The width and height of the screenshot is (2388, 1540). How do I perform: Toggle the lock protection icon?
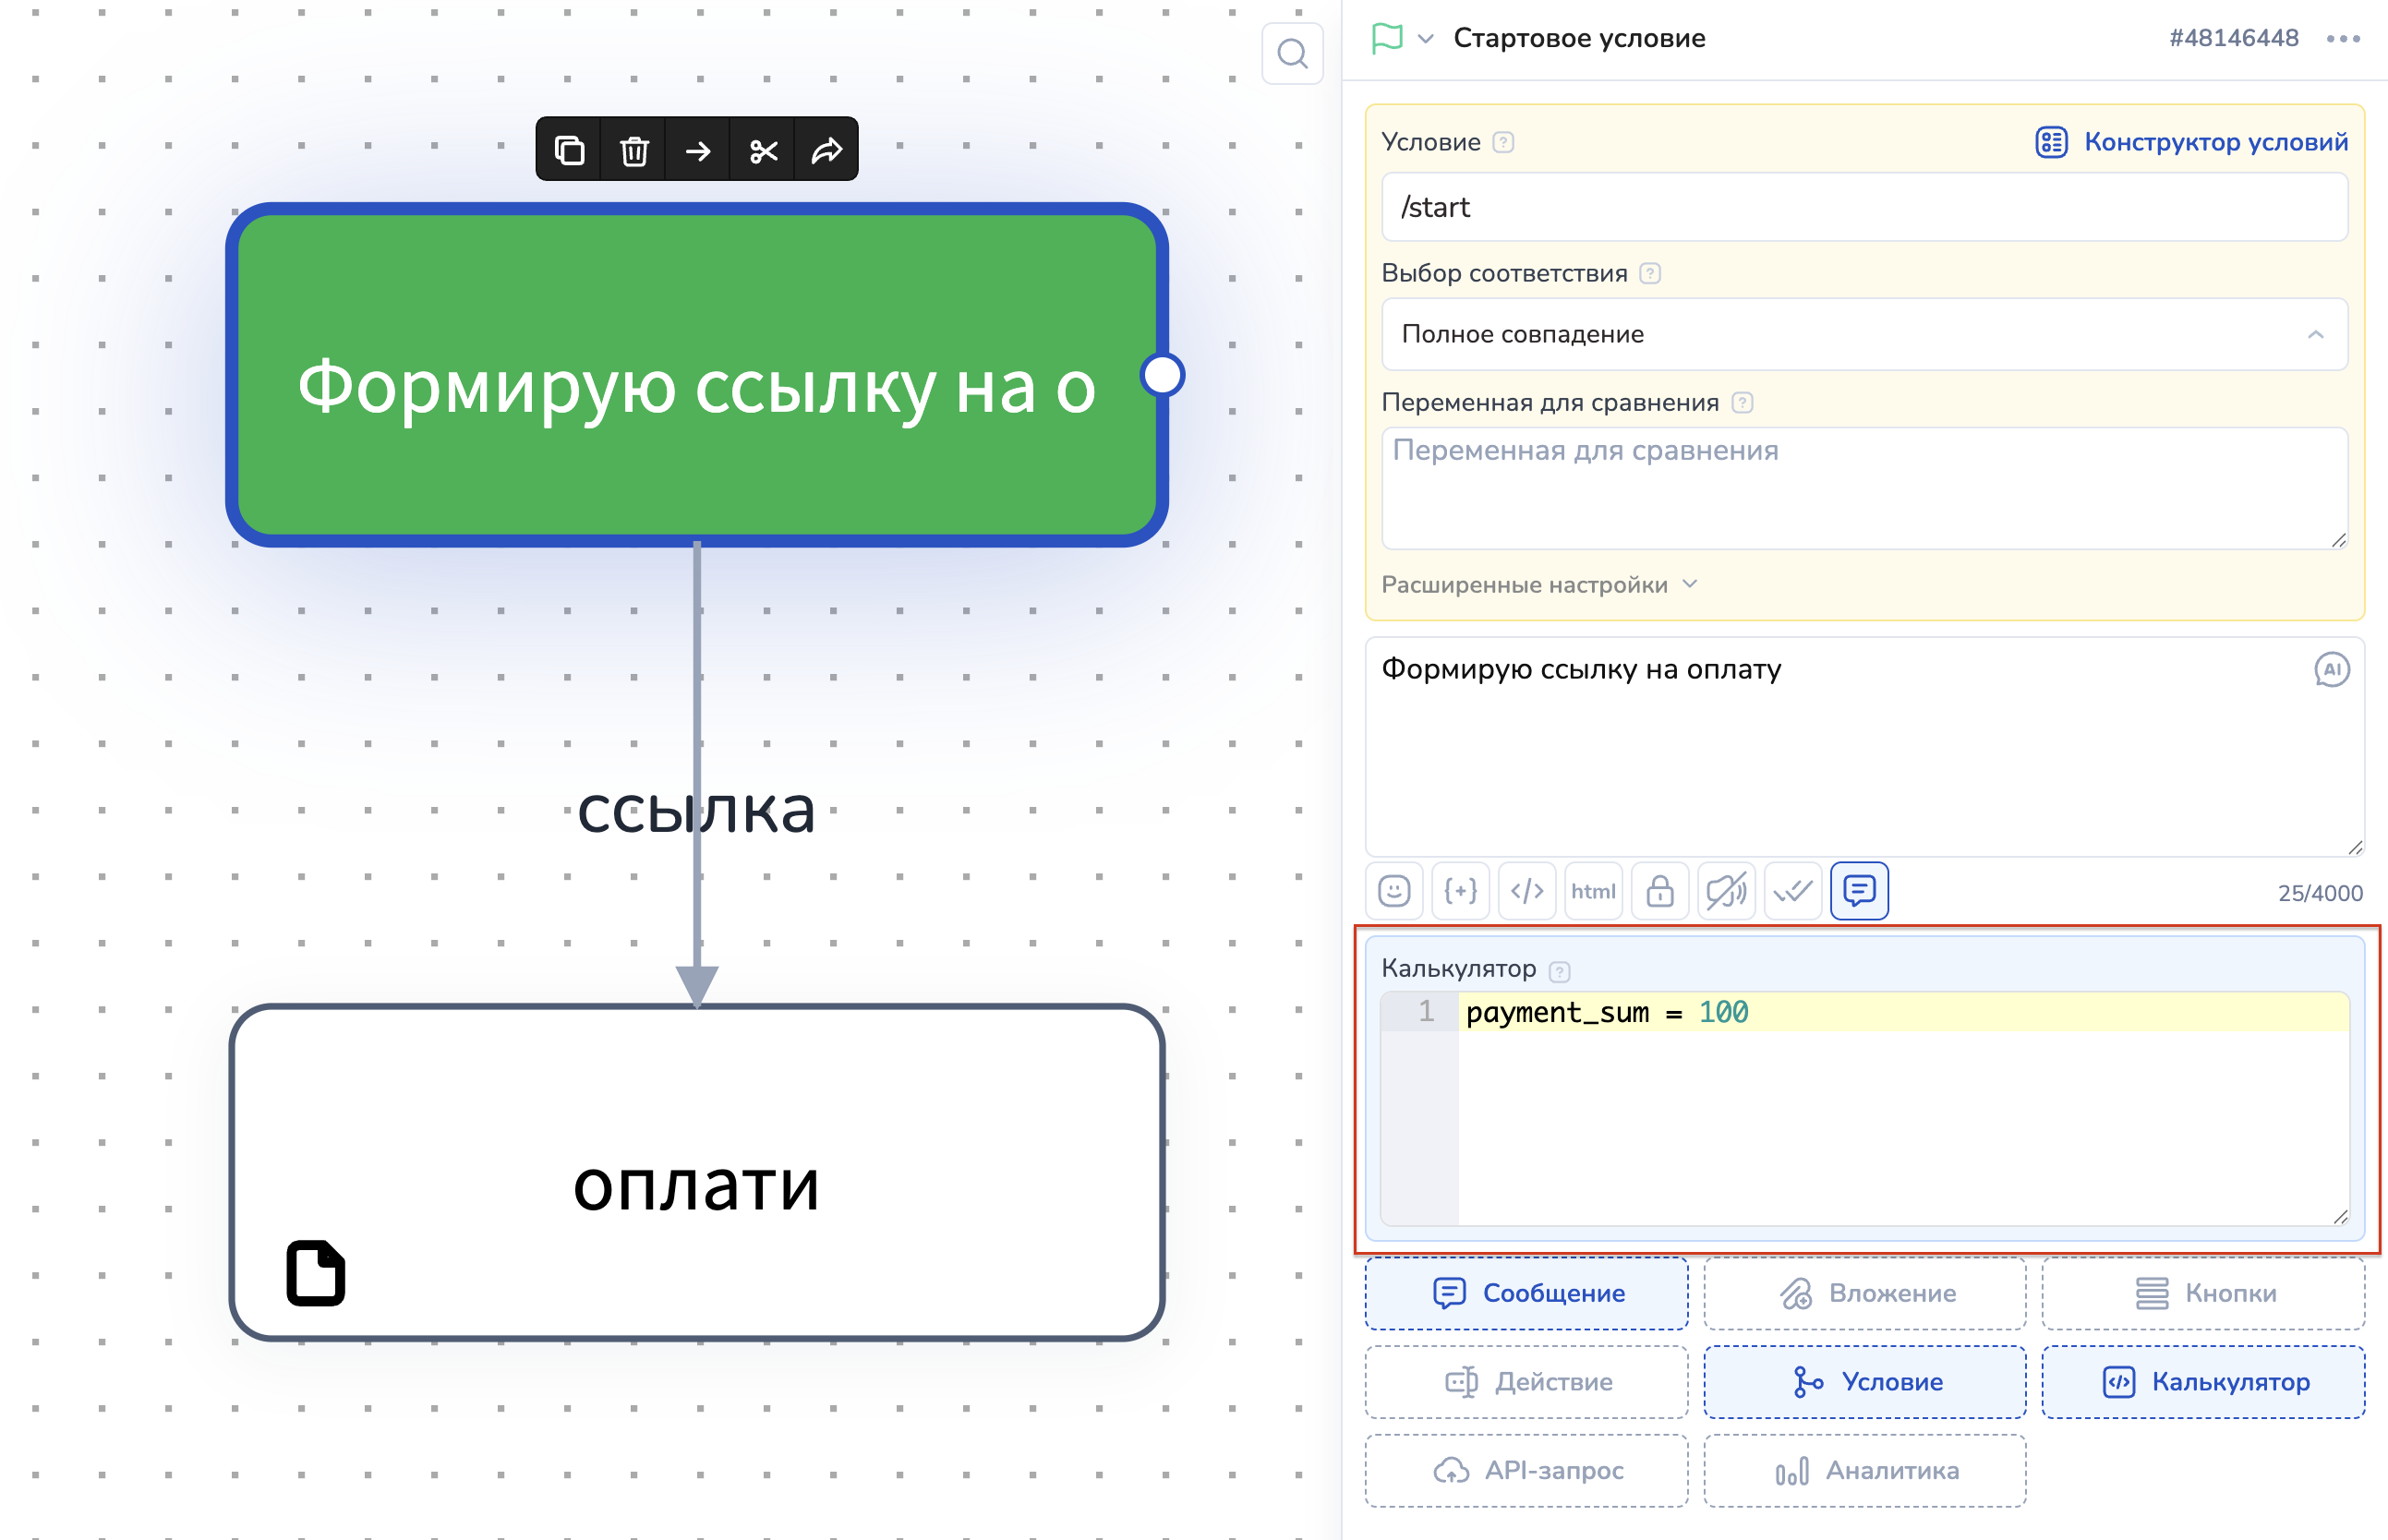(1660, 890)
